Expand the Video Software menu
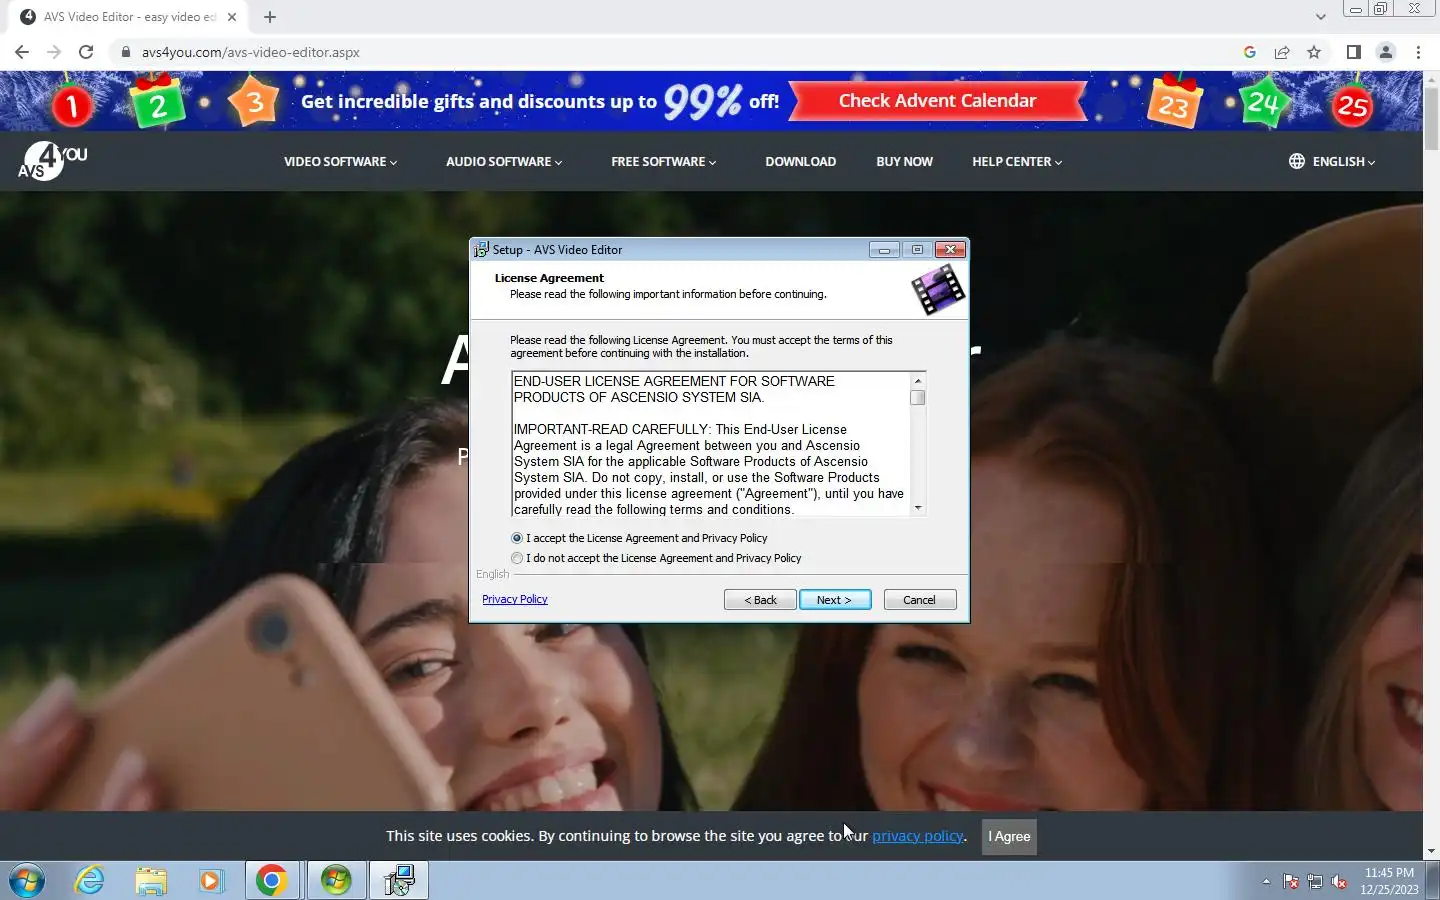Viewport: 1440px width, 900px height. 340,161
